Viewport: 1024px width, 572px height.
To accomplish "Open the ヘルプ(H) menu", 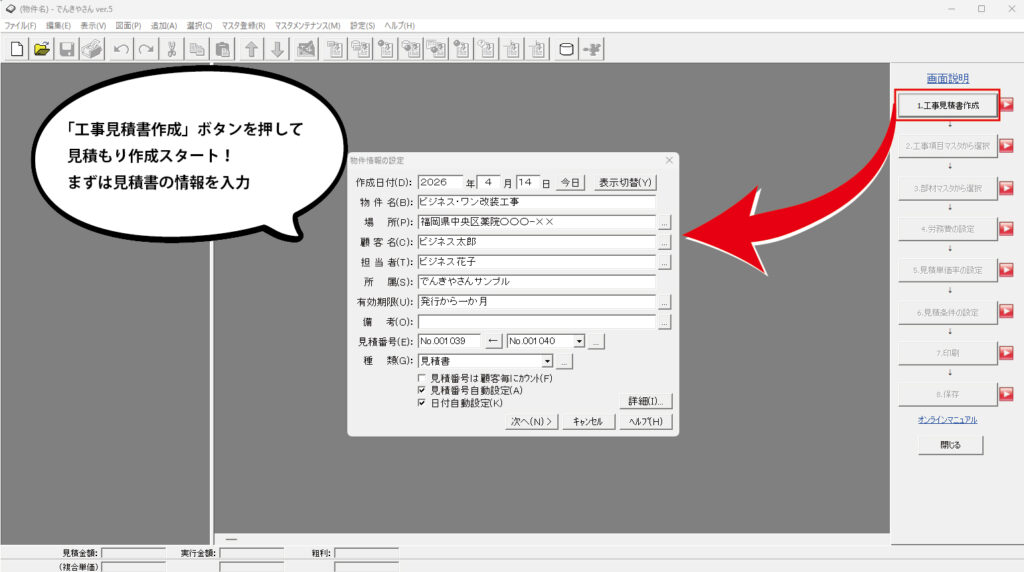I will click(x=399, y=25).
